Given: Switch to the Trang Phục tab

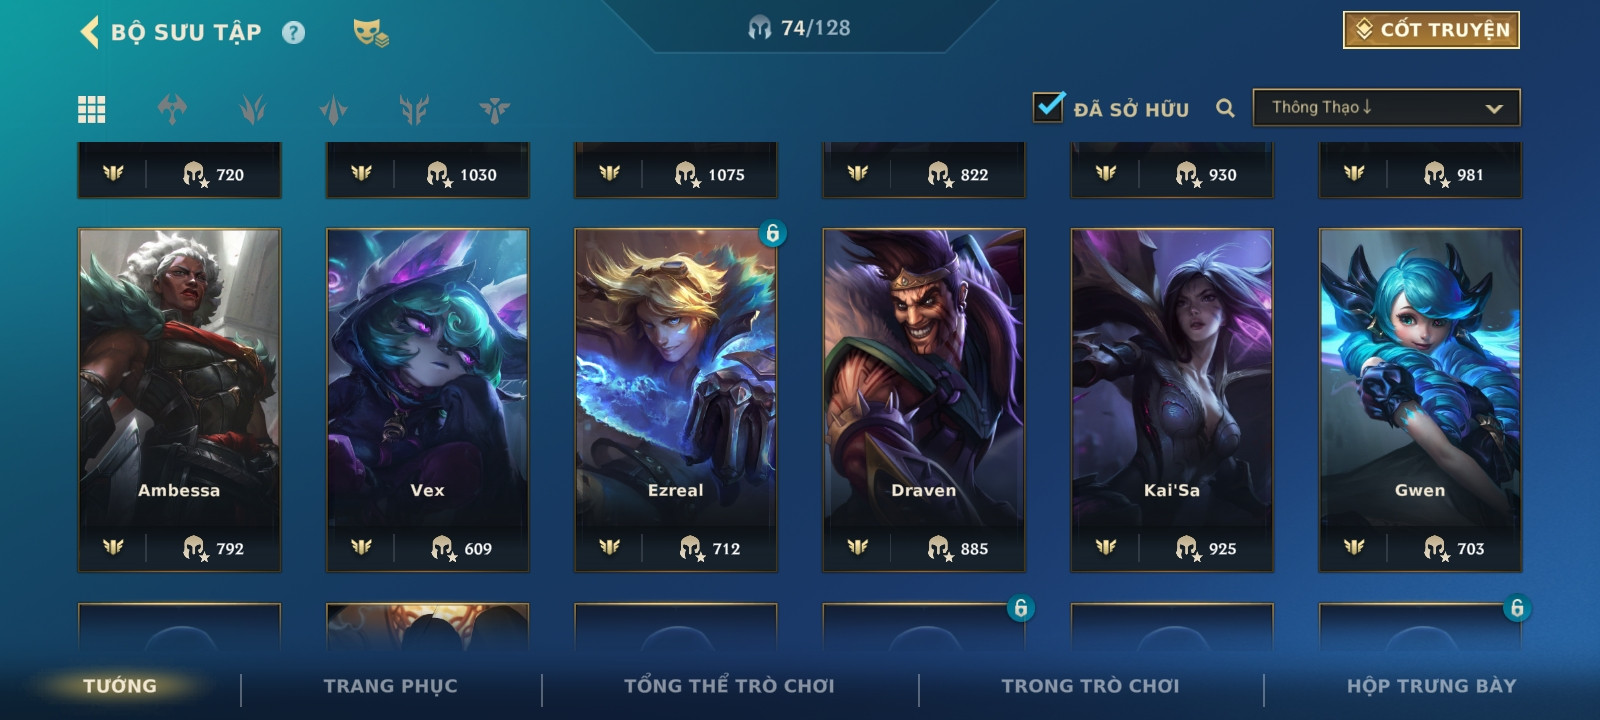Looking at the screenshot, I should click(x=390, y=686).
